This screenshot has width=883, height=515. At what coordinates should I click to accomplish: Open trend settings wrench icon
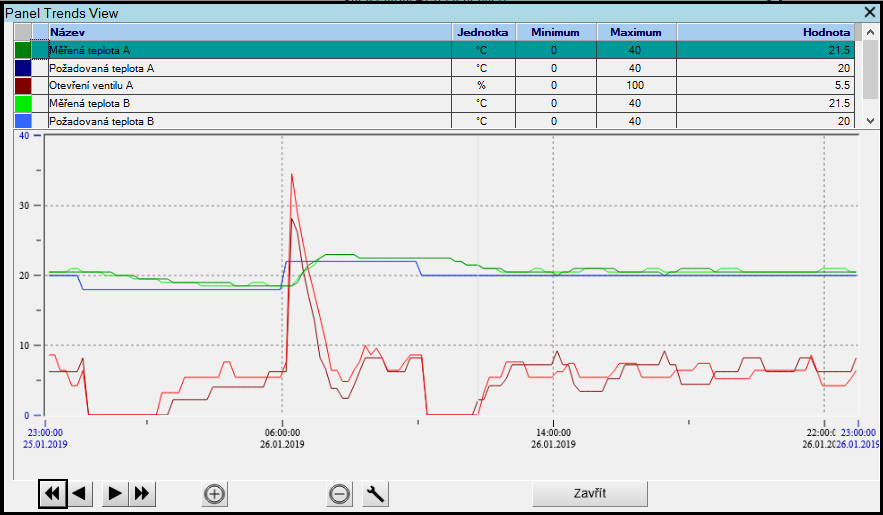click(375, 493)
